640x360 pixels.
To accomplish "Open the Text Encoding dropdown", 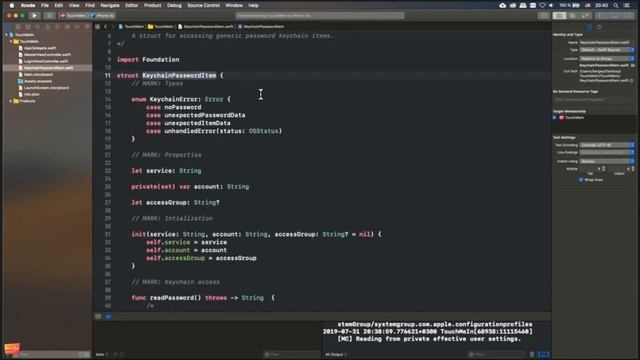I will coord(607,145).
